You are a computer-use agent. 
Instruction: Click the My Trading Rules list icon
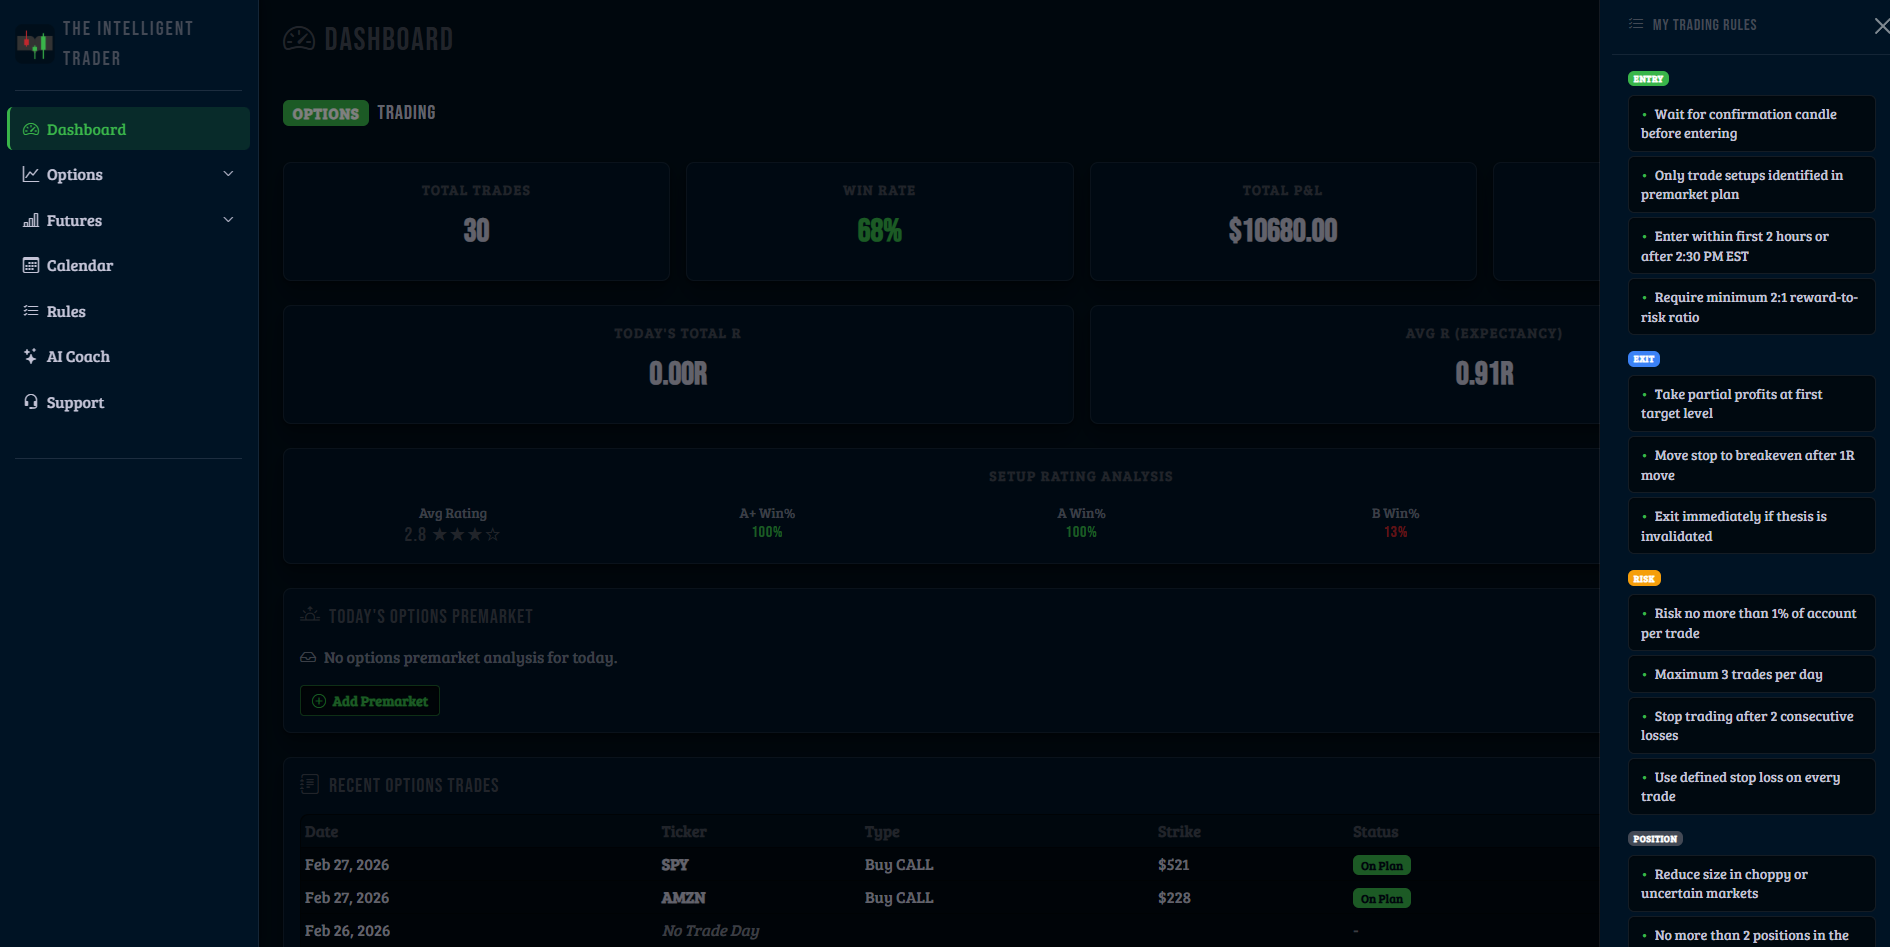click(x=1636, y=23)
